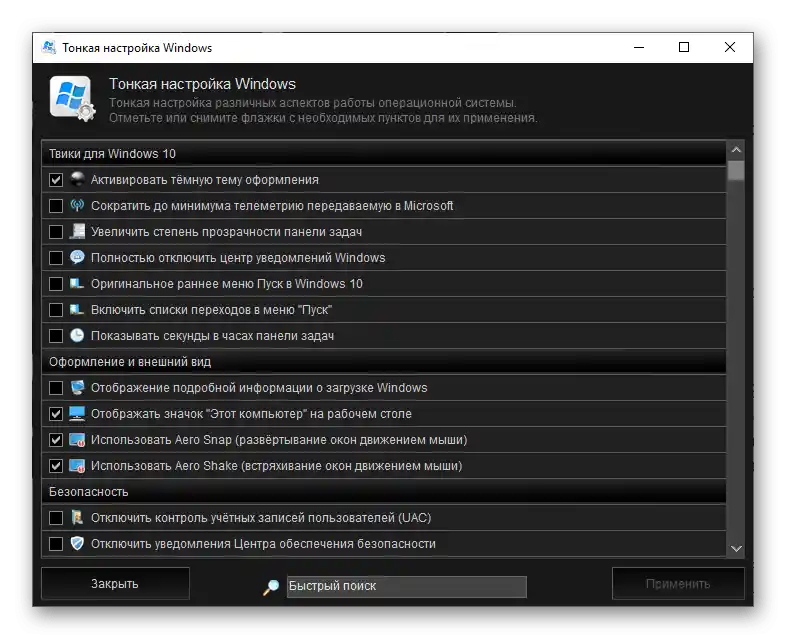This screenshot has height=639, width=786.
Task: Click the dark theme sphere icon
Action: pos(77,179)
